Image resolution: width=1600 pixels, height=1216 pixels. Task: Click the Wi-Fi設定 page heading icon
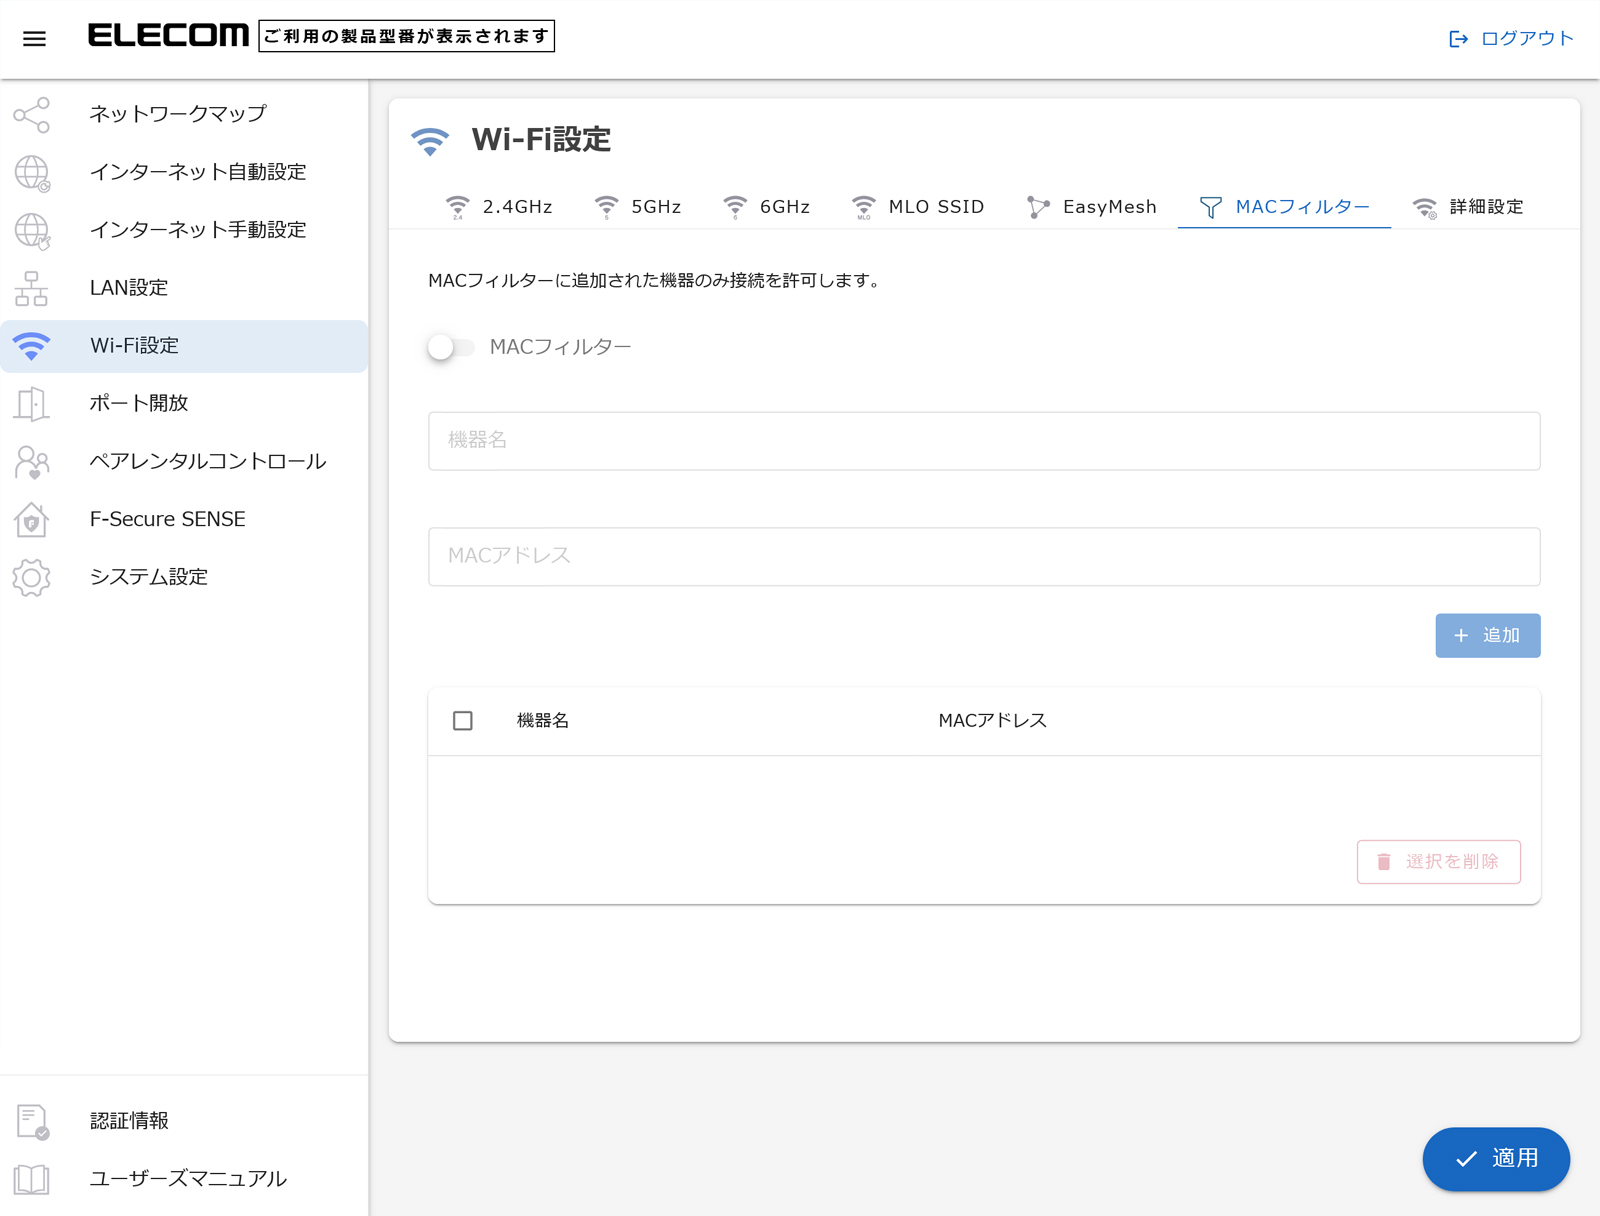(x=430, y=141)
